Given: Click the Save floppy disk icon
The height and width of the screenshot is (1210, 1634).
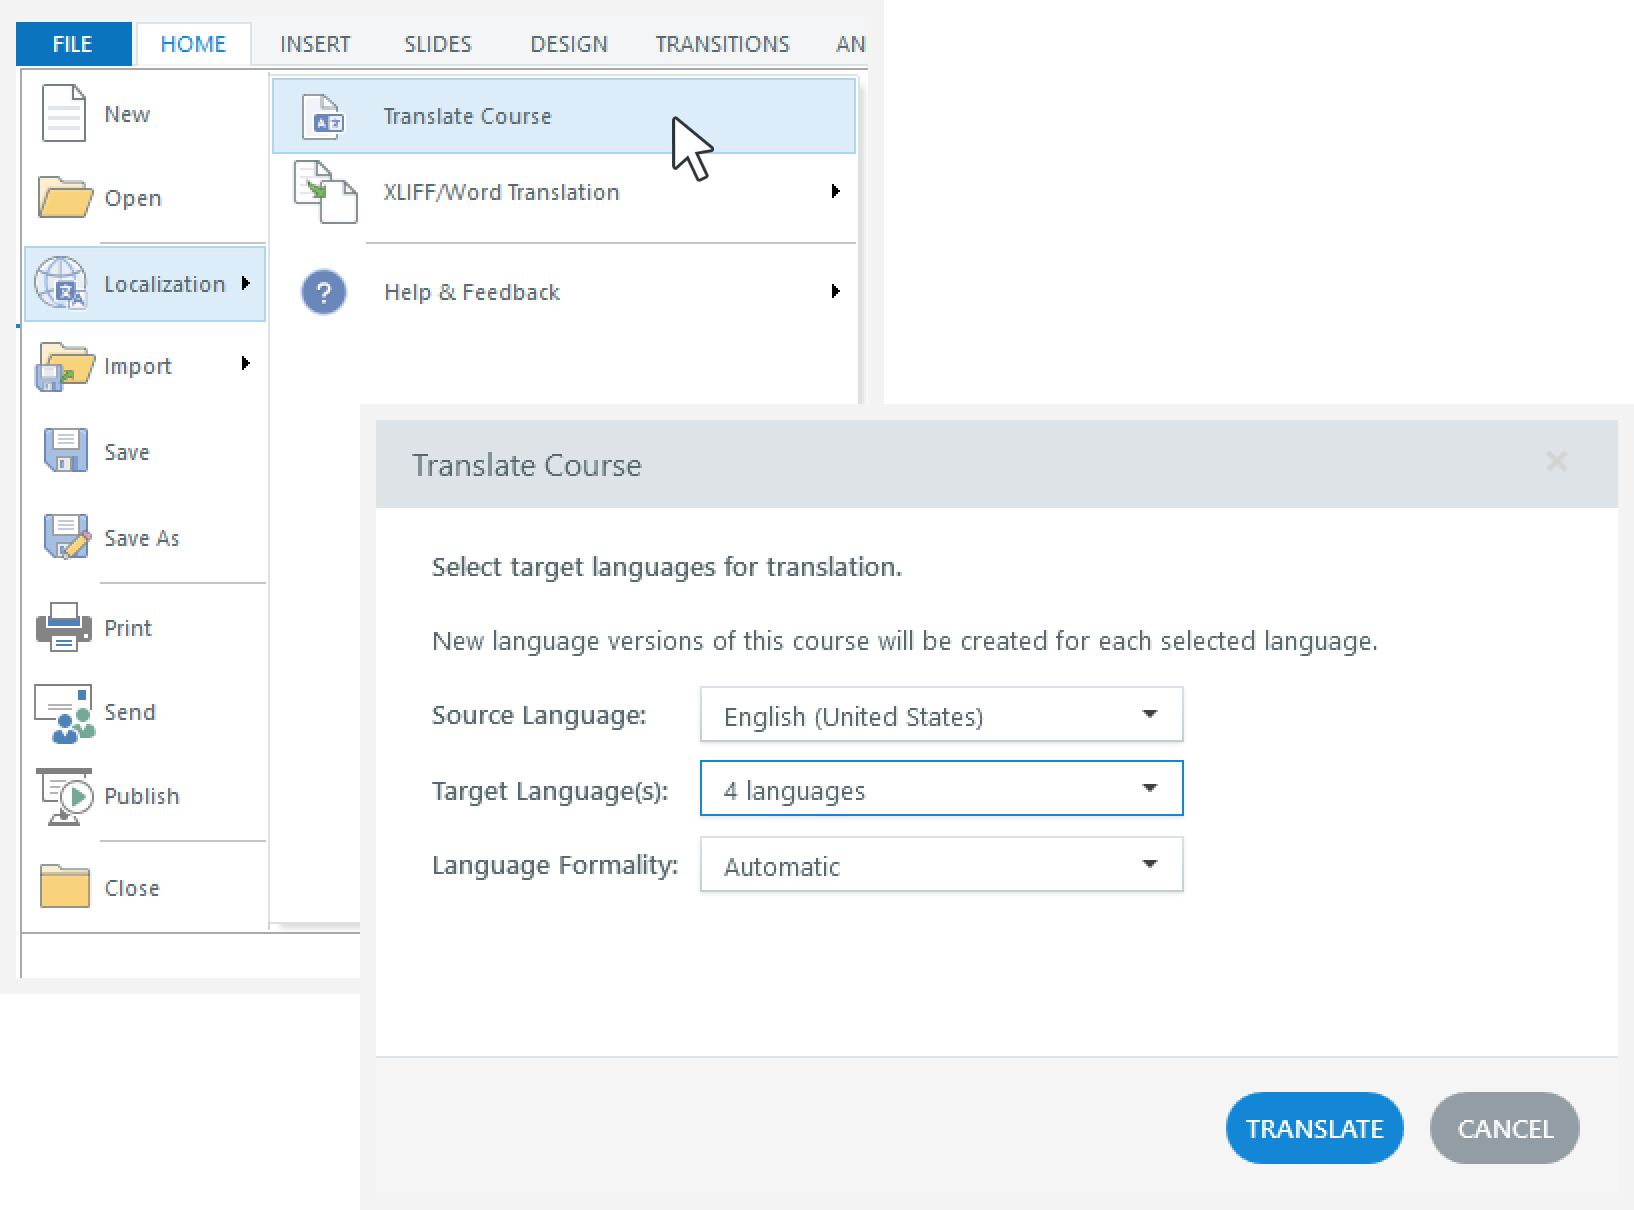Looking at the screenshot, I should [62, 451].
